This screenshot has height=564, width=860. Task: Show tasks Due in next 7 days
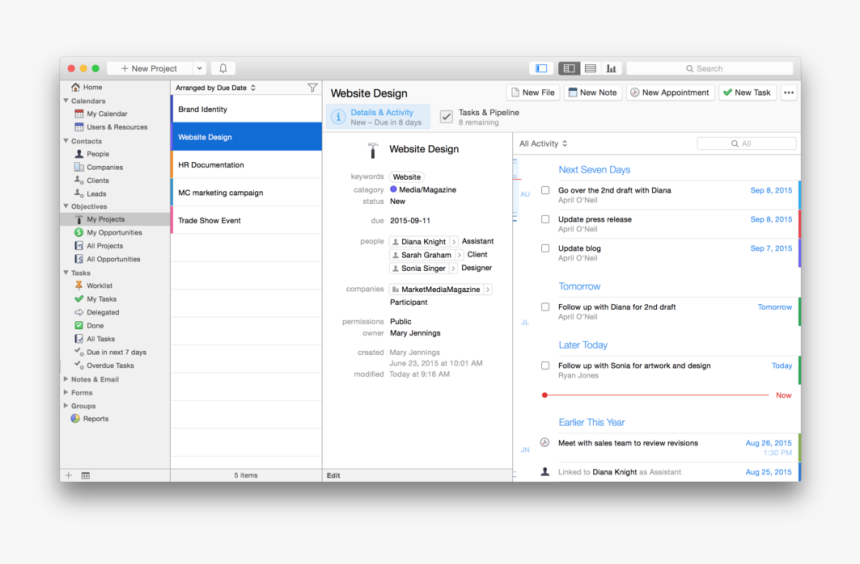pyautogui.click(x=110, y=352)
